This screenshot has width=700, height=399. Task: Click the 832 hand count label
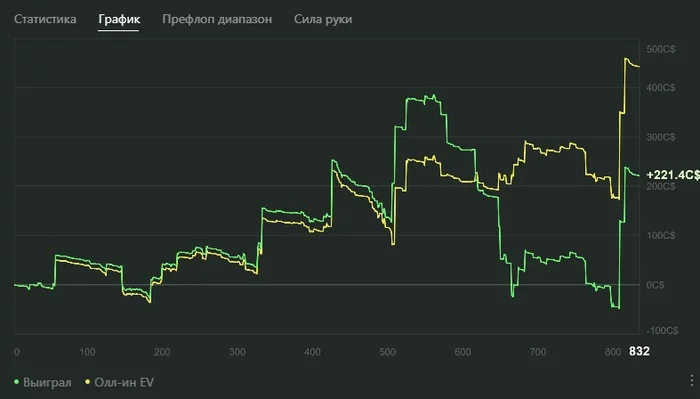639,351
